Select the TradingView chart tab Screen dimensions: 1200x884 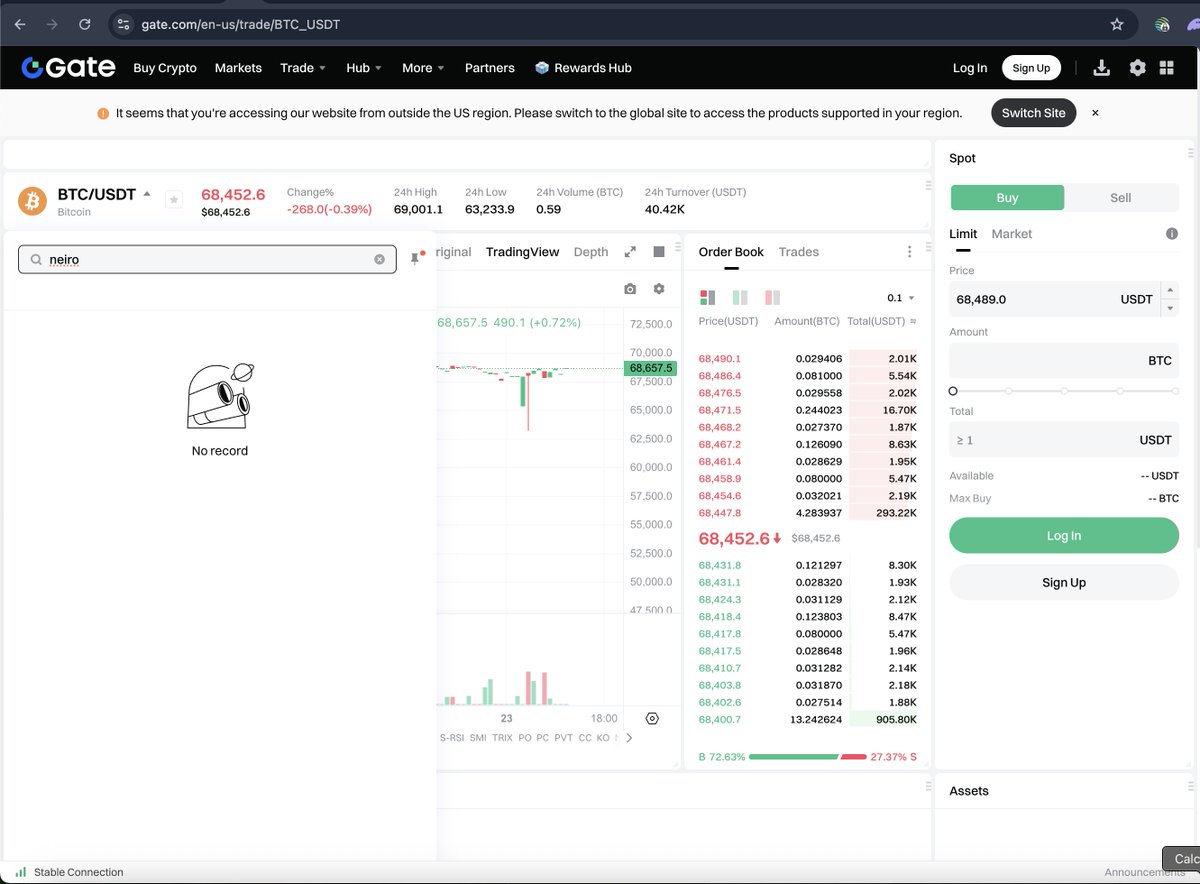click(x=522, y=252)
